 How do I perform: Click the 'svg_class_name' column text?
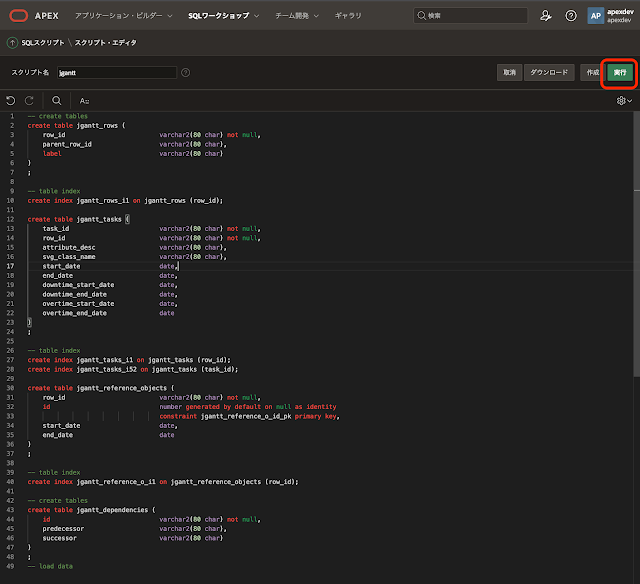69,257
